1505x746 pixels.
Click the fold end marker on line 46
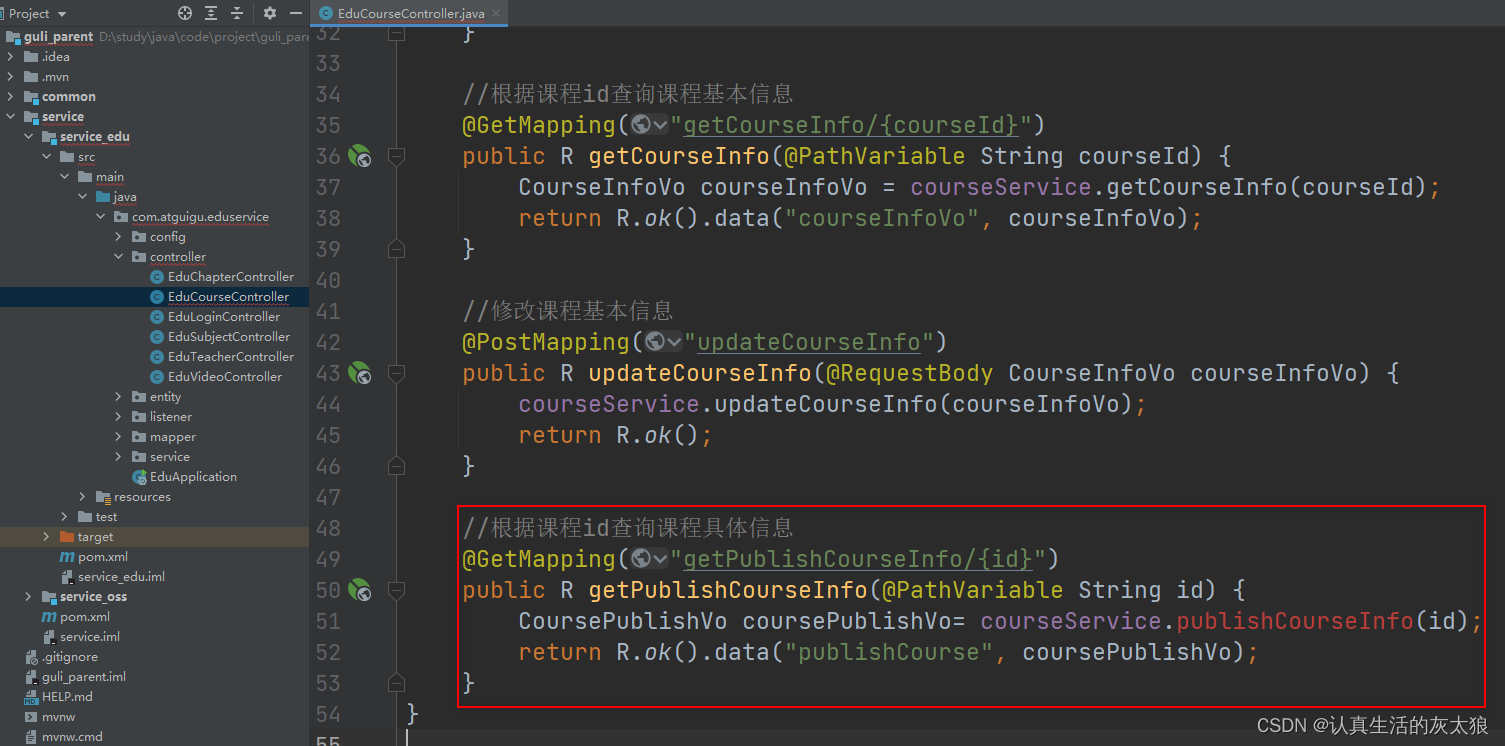396,465
